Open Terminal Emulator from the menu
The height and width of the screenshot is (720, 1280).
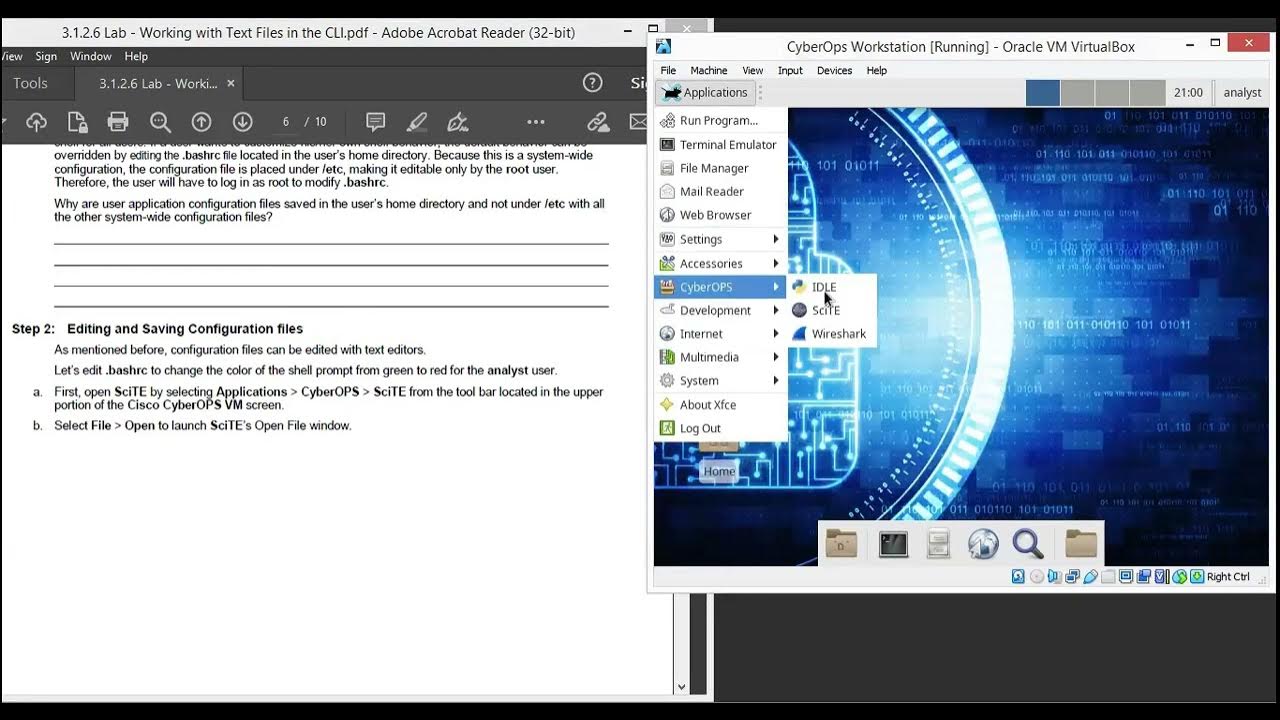721,144
